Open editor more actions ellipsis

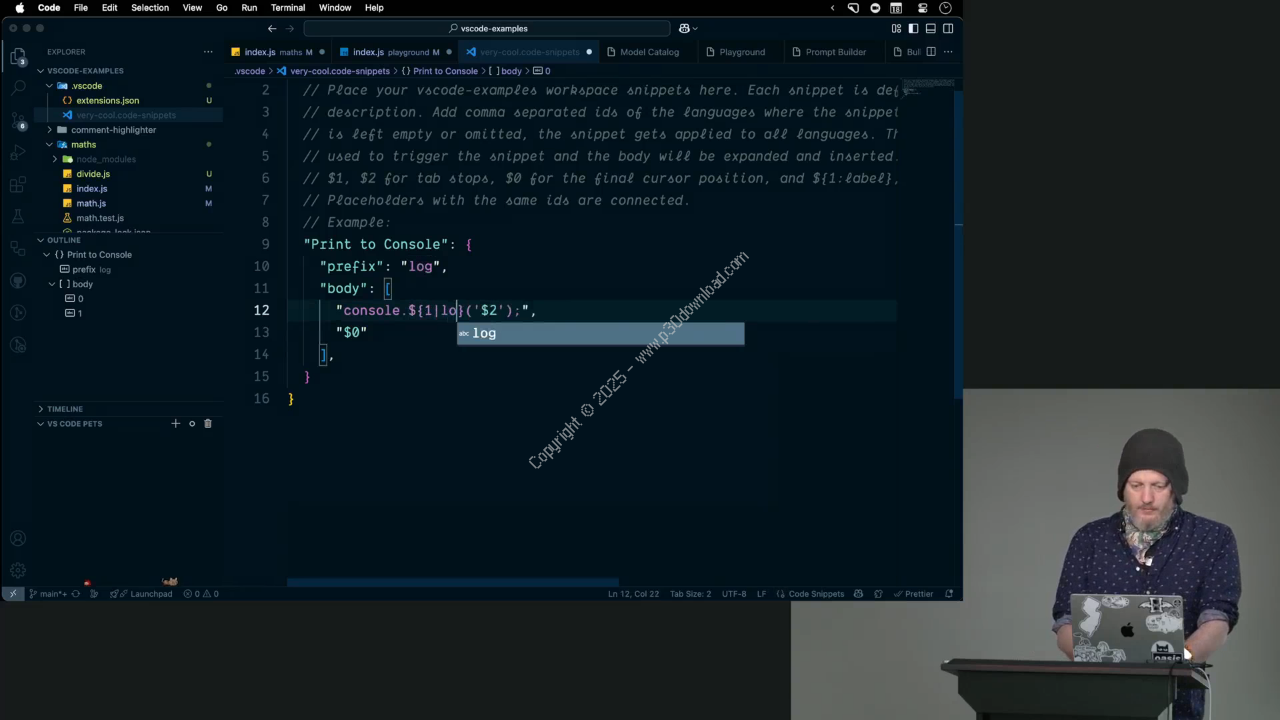point(948,52)
